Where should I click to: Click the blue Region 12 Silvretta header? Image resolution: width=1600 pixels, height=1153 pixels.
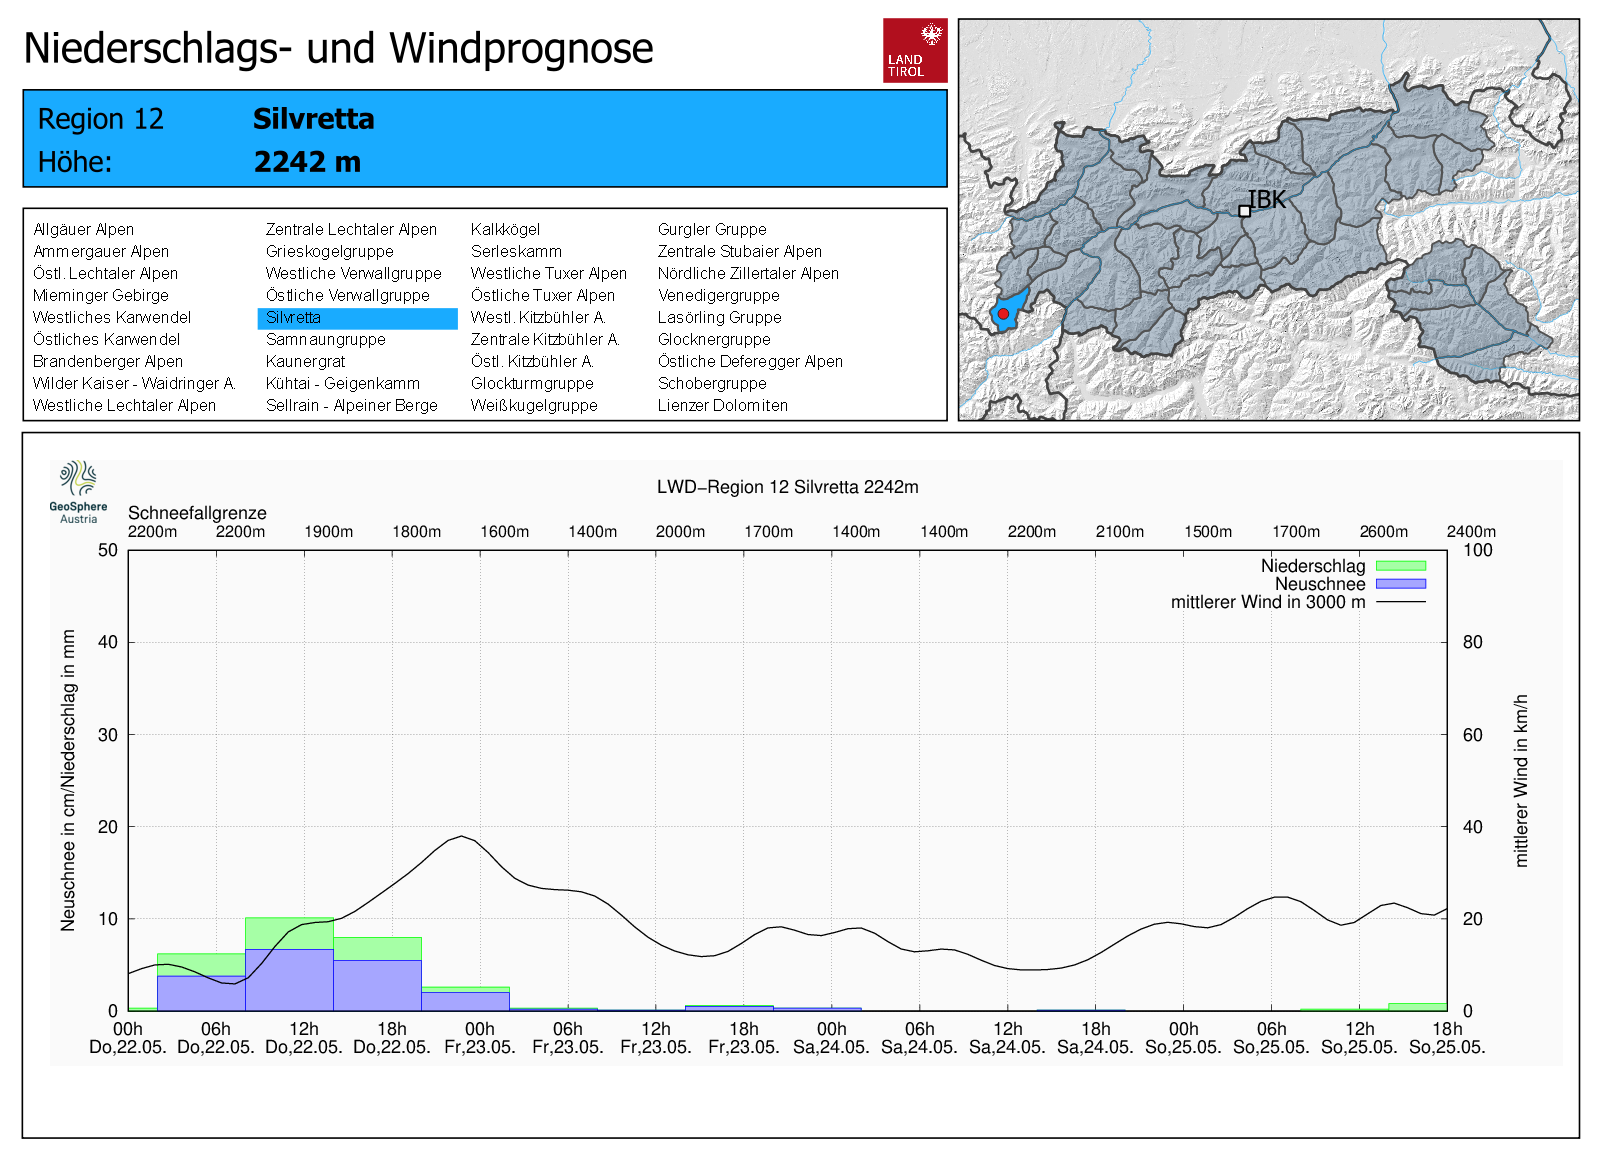[x=485, y=139]
